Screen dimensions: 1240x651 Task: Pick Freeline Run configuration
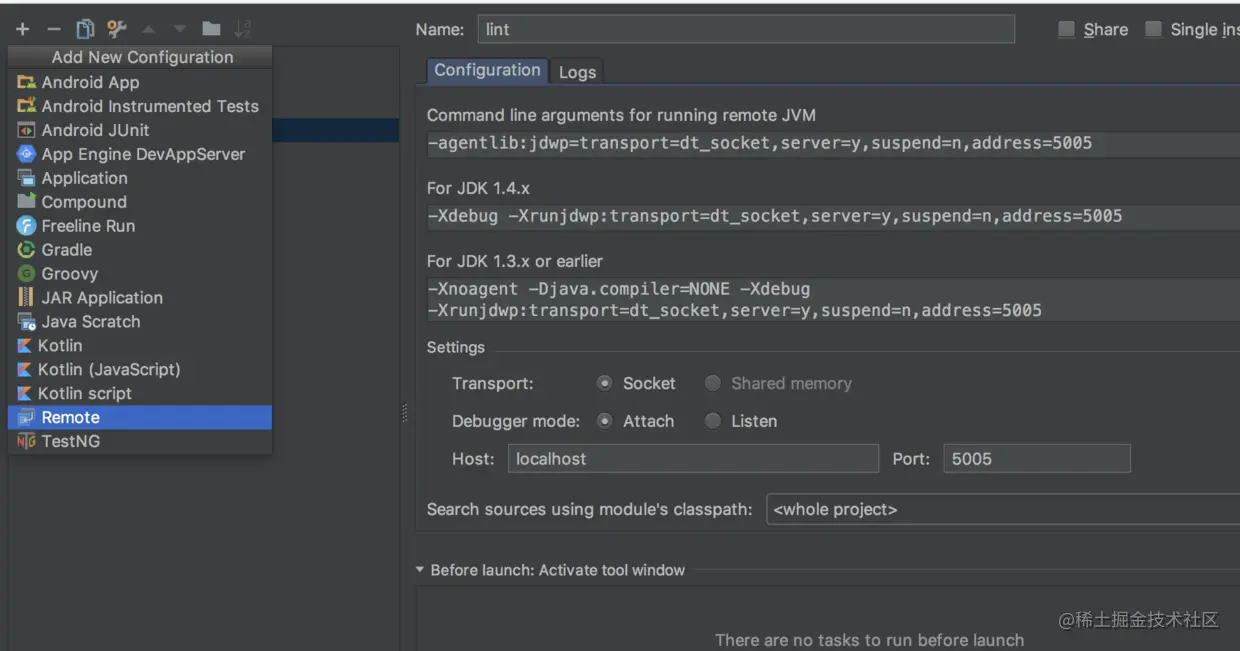coord(140,226)
